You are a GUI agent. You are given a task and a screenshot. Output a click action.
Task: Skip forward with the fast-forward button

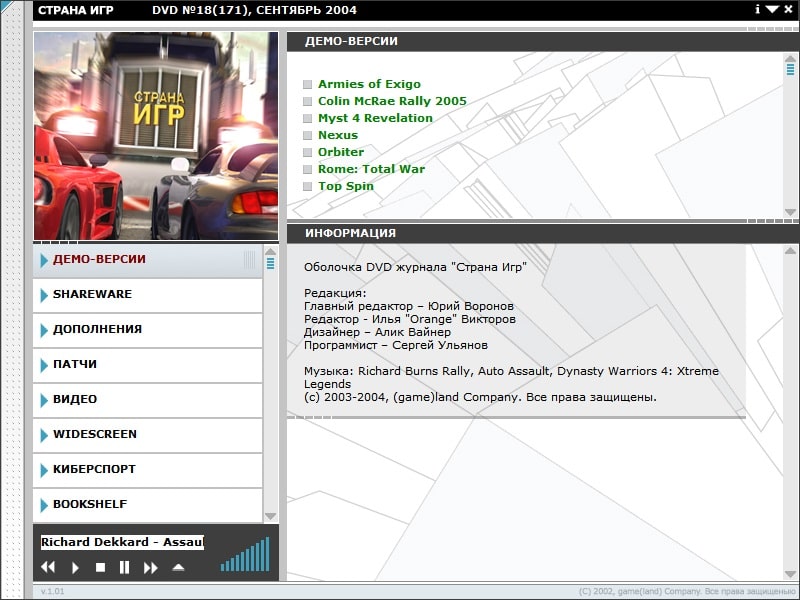point(151,567)
